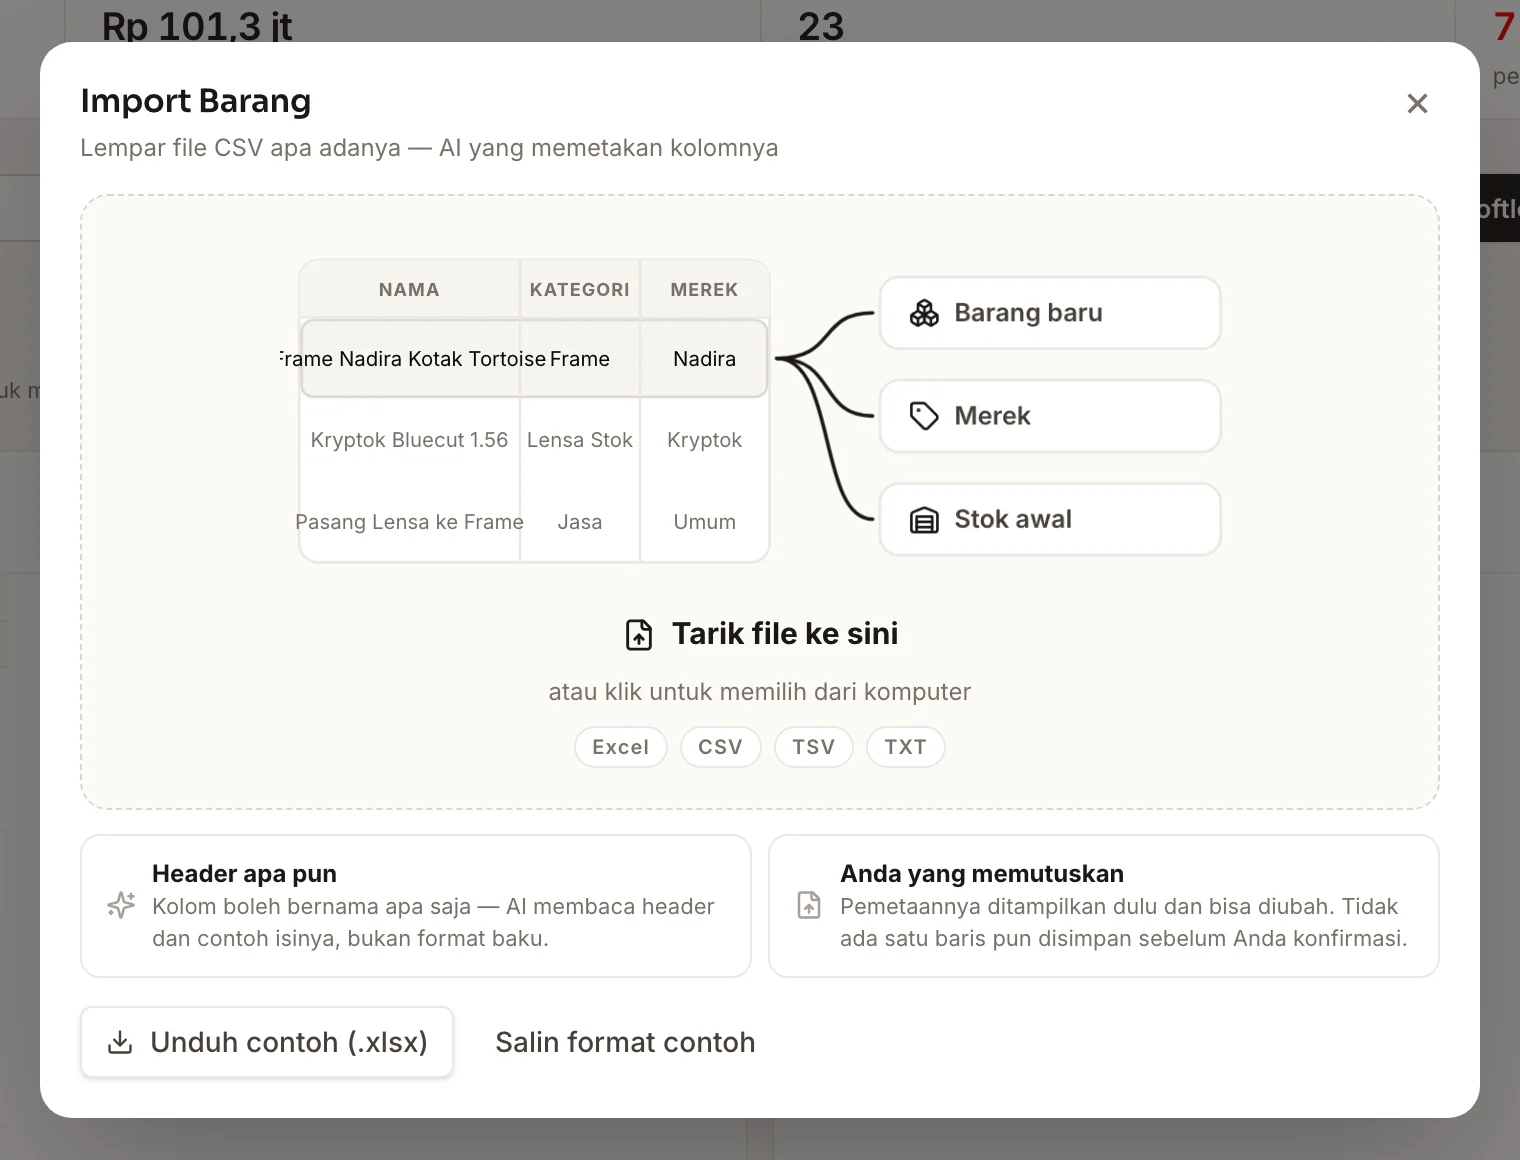Image resolution: width=1520 pixels, height=1160 pixels.
Task: Click Salin format contoh link
Action: 625,1042
